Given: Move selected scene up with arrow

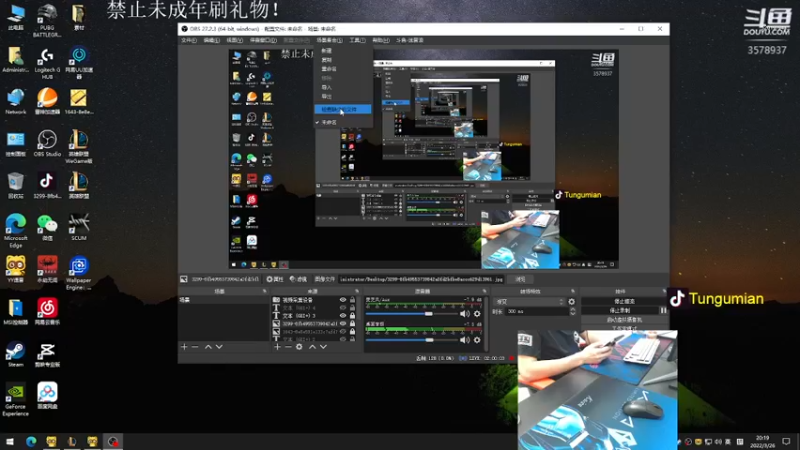Looking at the screenshot, I should pos(208,347).
